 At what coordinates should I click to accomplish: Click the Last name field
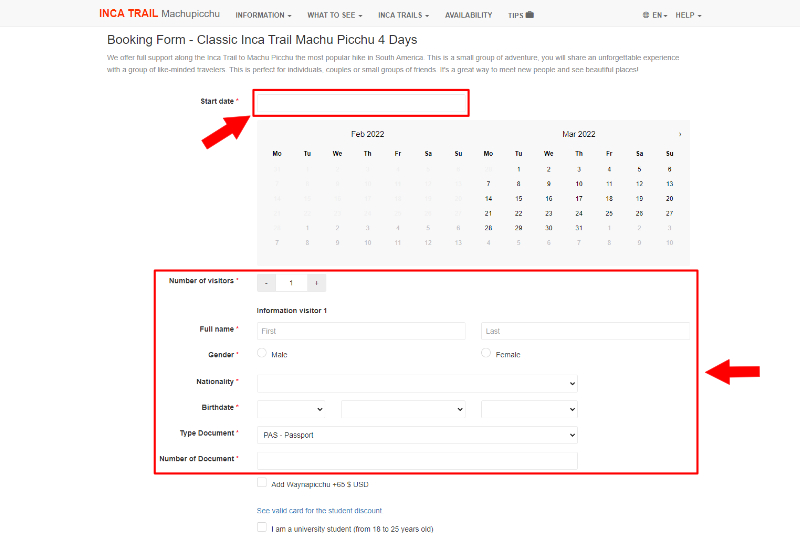(x=585, y=331)
